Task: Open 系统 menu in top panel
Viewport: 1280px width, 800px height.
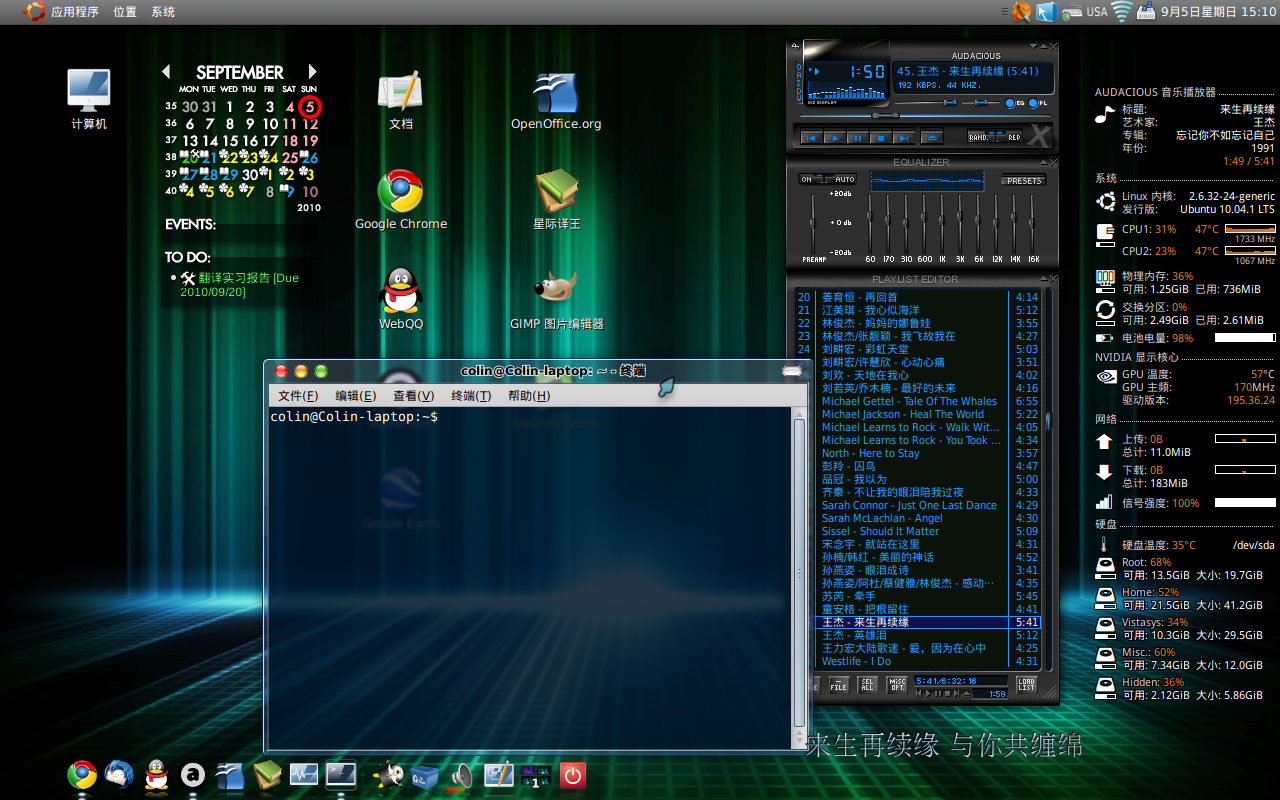Action: (163, 12)
